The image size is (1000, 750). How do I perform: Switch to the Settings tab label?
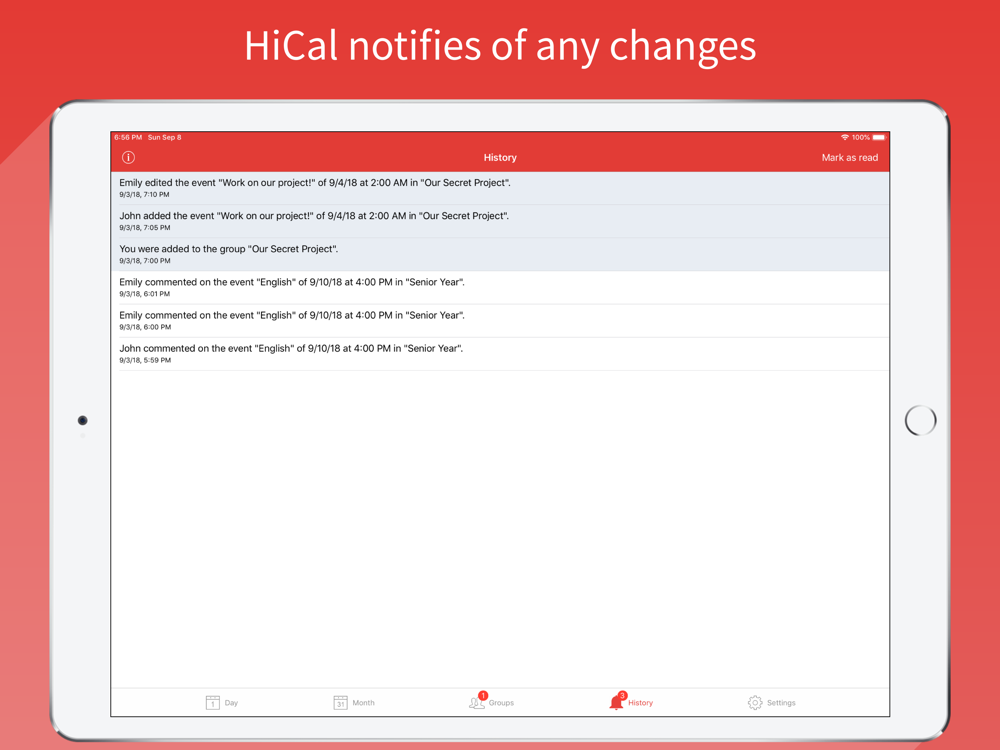pyautogui.click(x=781, y=703)
